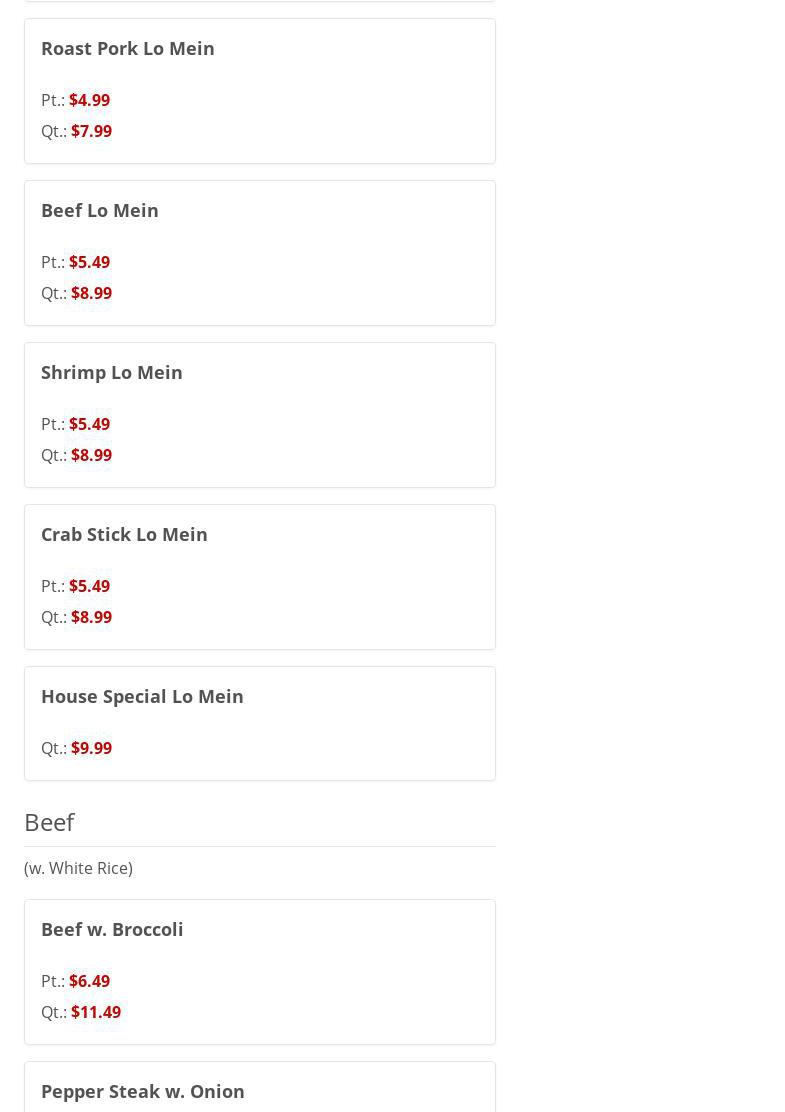Select Crab Stick Lo Mein quart price
Viewport: 785px width, 1112px height.
click(91, 617)
